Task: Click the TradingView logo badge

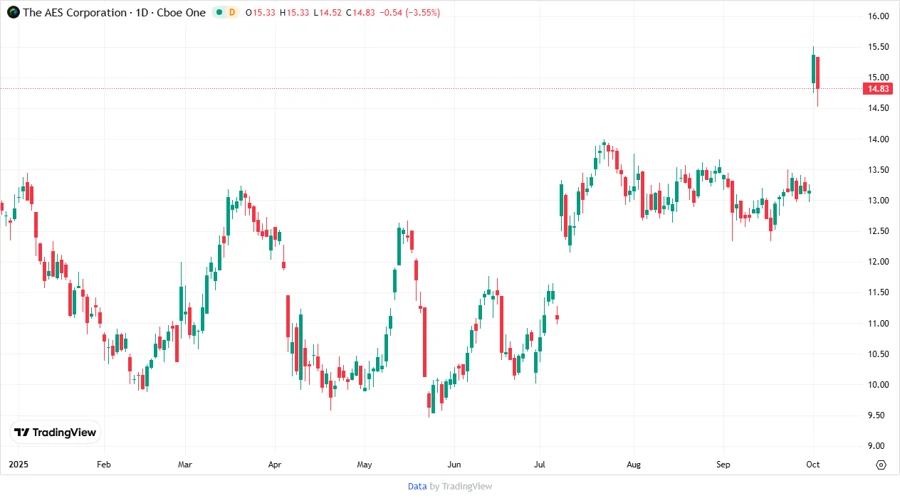Action: coord(55,432)
